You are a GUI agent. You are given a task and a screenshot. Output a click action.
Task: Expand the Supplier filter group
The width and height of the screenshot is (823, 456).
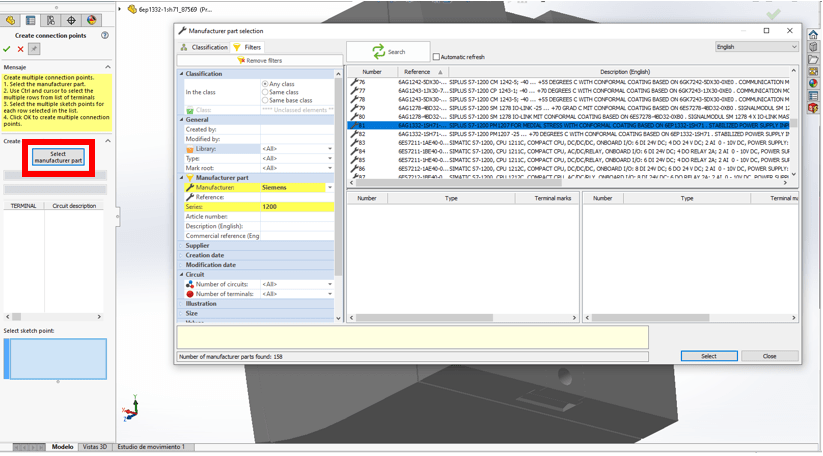click(x=182, y=246)
